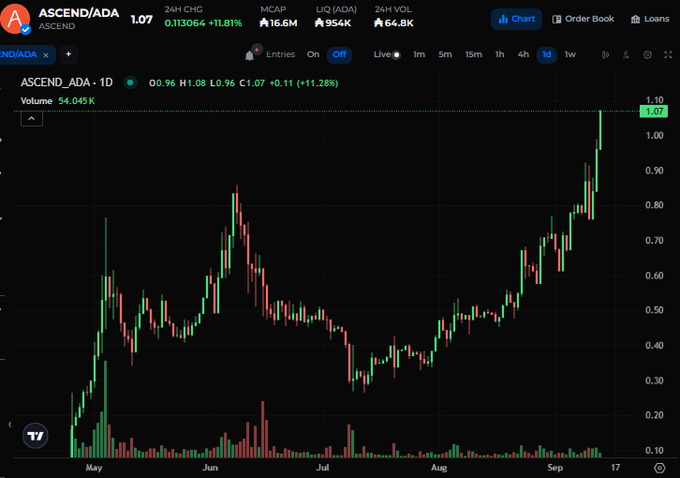Screen dimensions: 680x478
Task: Open chart type candles icon
Action: click(x=605, y=55)
